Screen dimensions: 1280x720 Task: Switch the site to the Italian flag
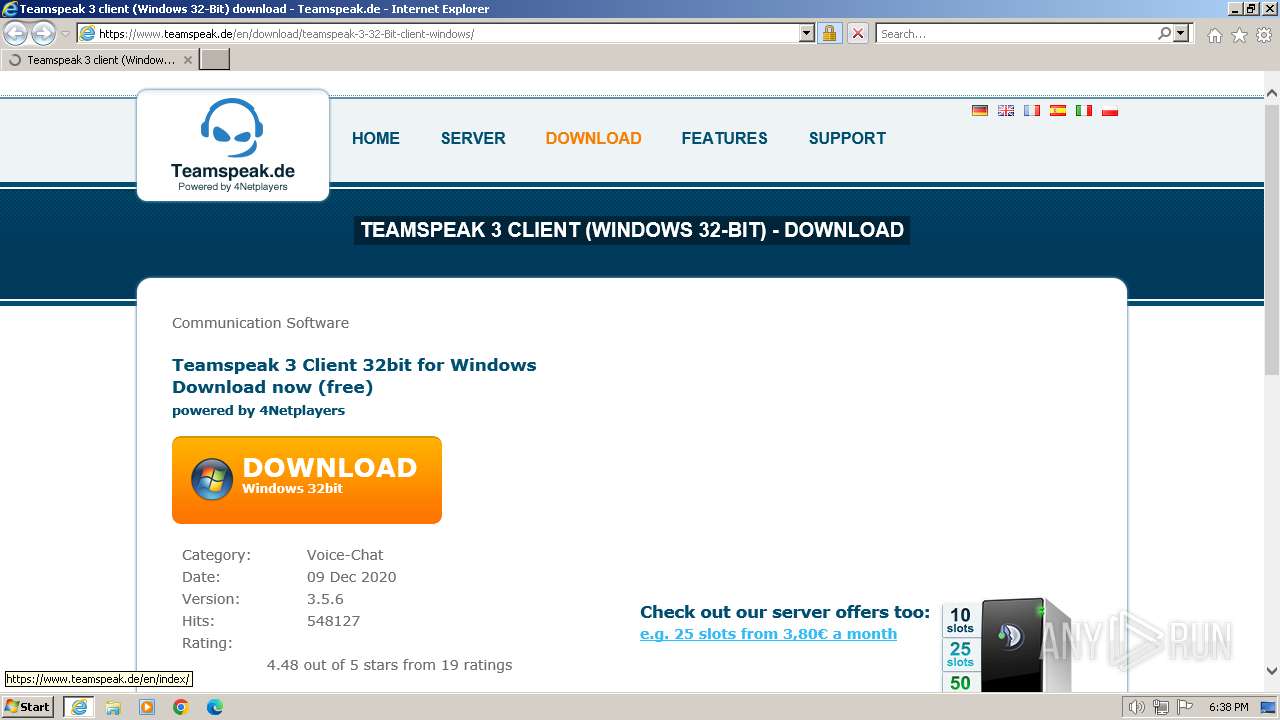[1084, 111]
